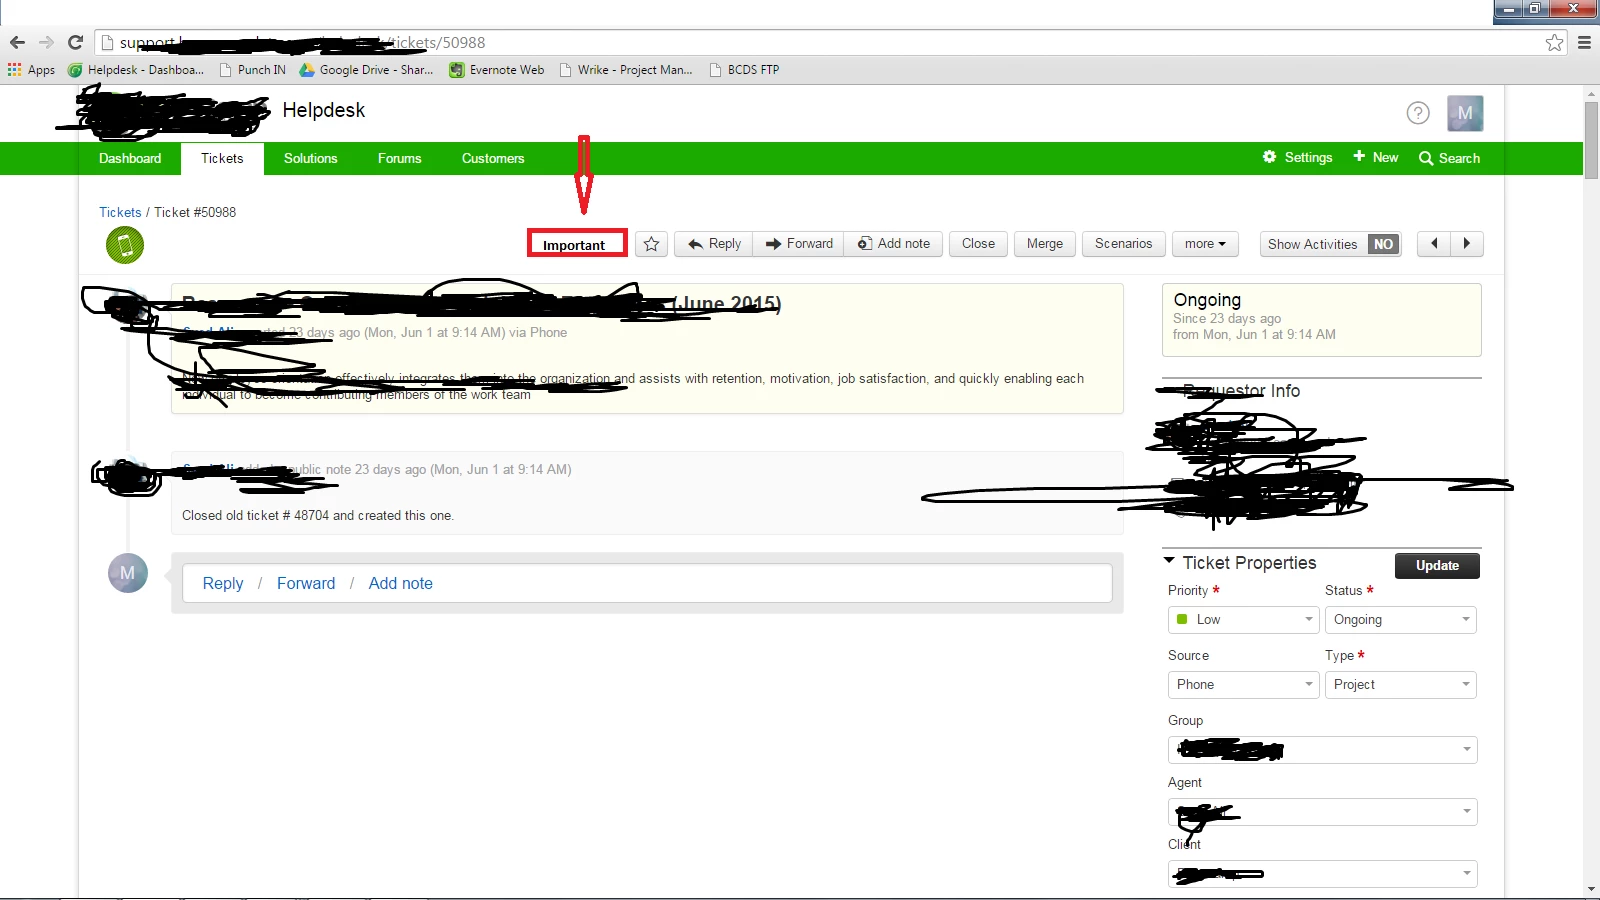The image size is (1600, 900).
Task: Click the Reply link in reply box
Action: point(223,583)
